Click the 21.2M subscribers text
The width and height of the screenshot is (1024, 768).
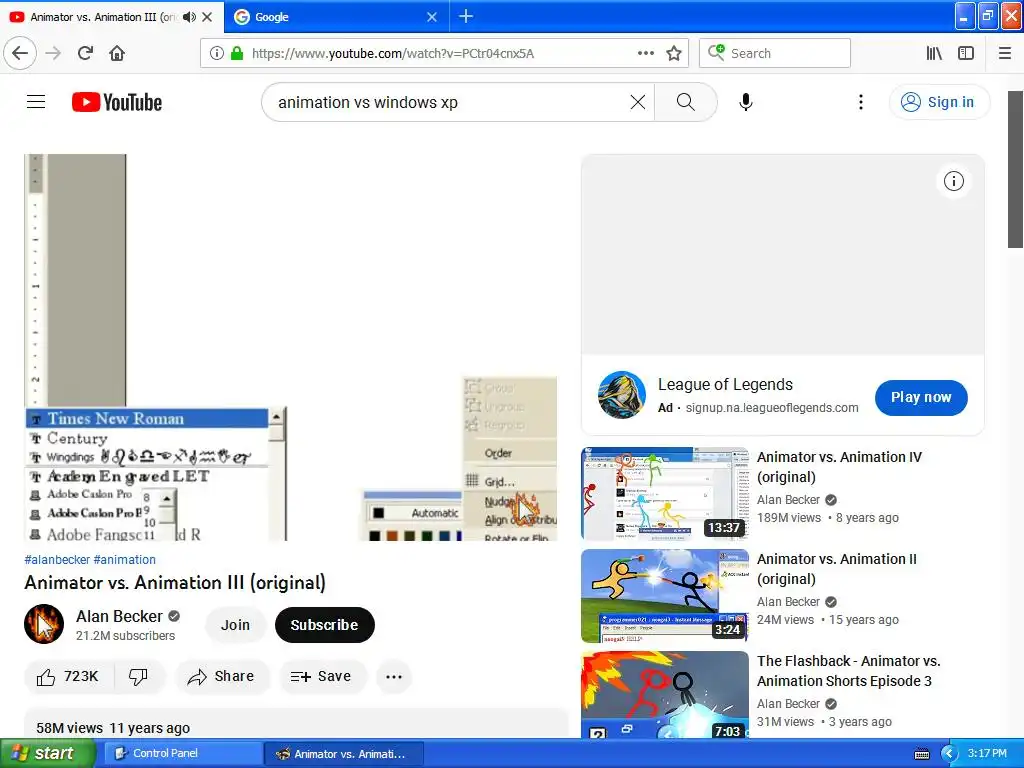125,636
